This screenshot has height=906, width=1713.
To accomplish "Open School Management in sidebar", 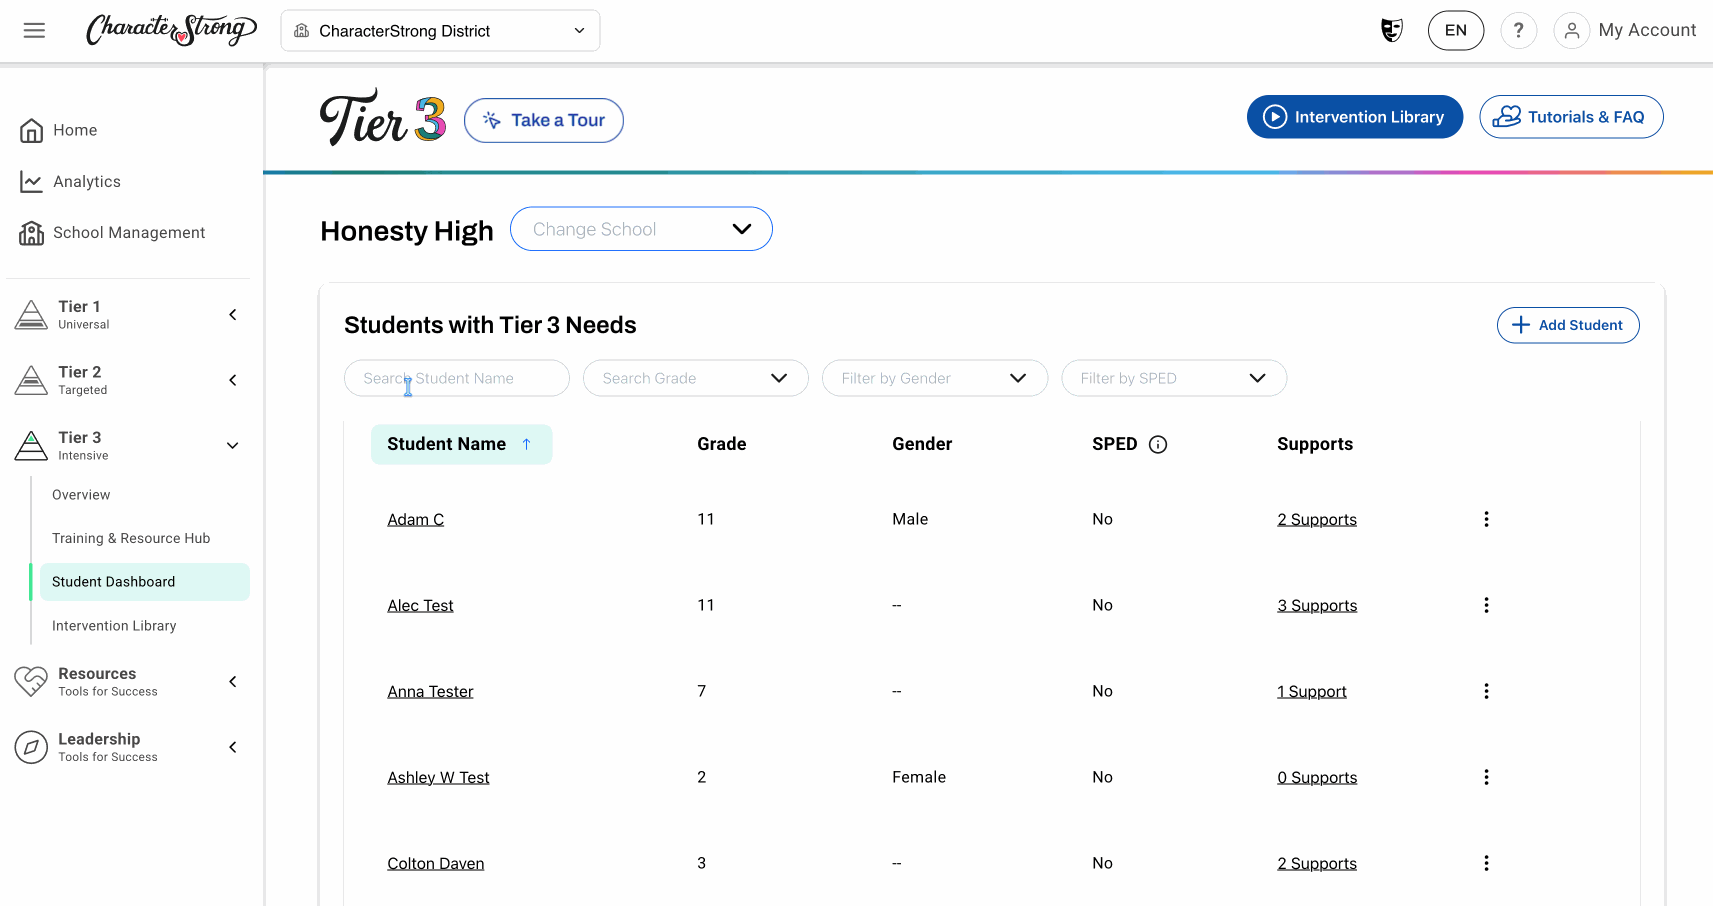I will point(129,233).
